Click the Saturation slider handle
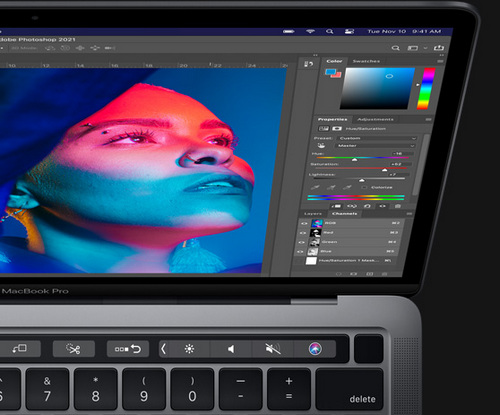500x415 pixels. pos(384,170)
